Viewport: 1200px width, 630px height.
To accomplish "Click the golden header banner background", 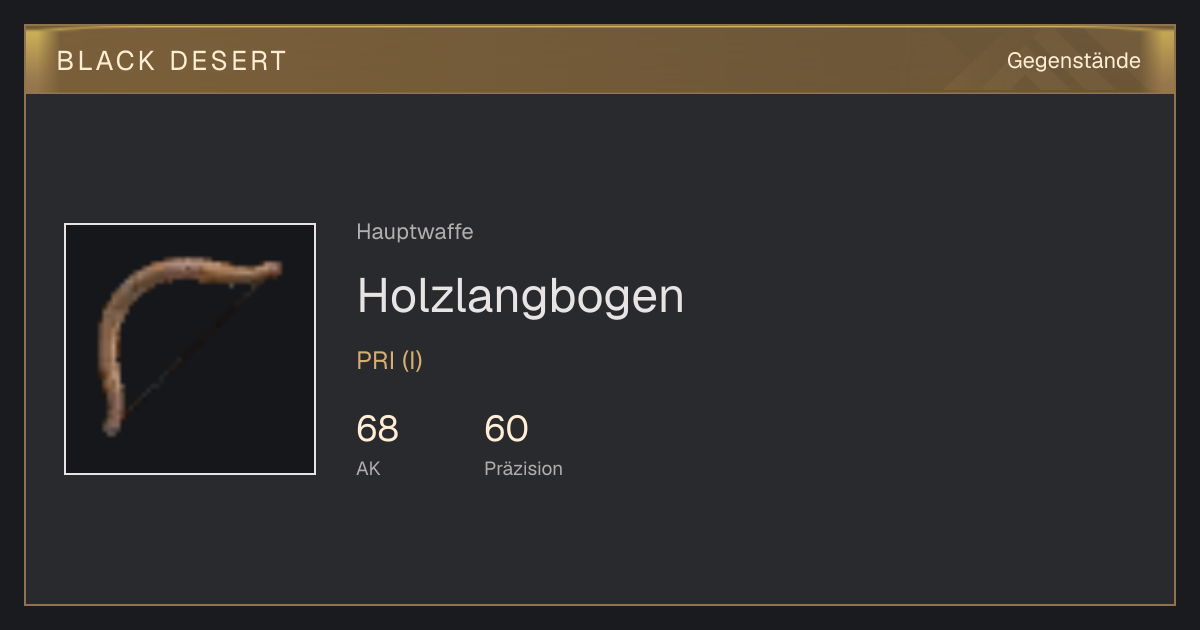I will (600, 60).
